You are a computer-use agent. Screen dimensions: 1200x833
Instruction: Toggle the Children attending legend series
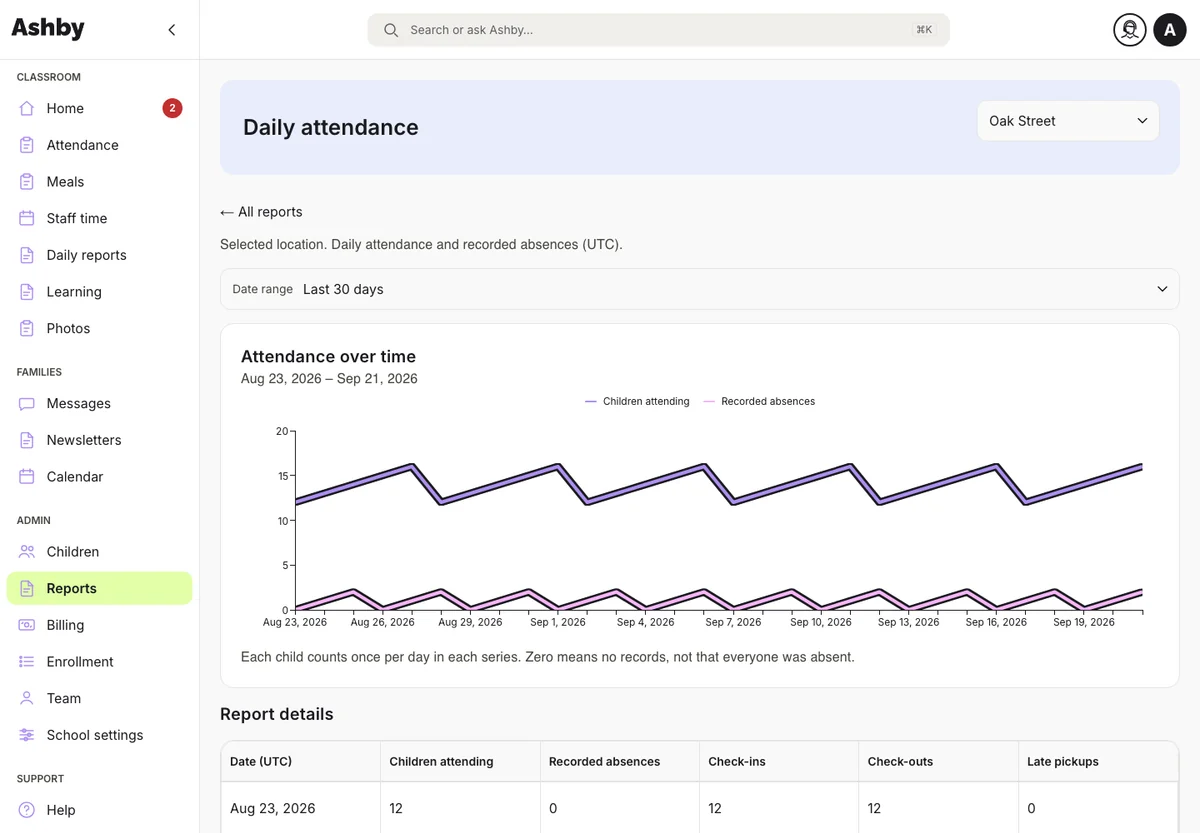pyautogui.click(x=637, y=401)
